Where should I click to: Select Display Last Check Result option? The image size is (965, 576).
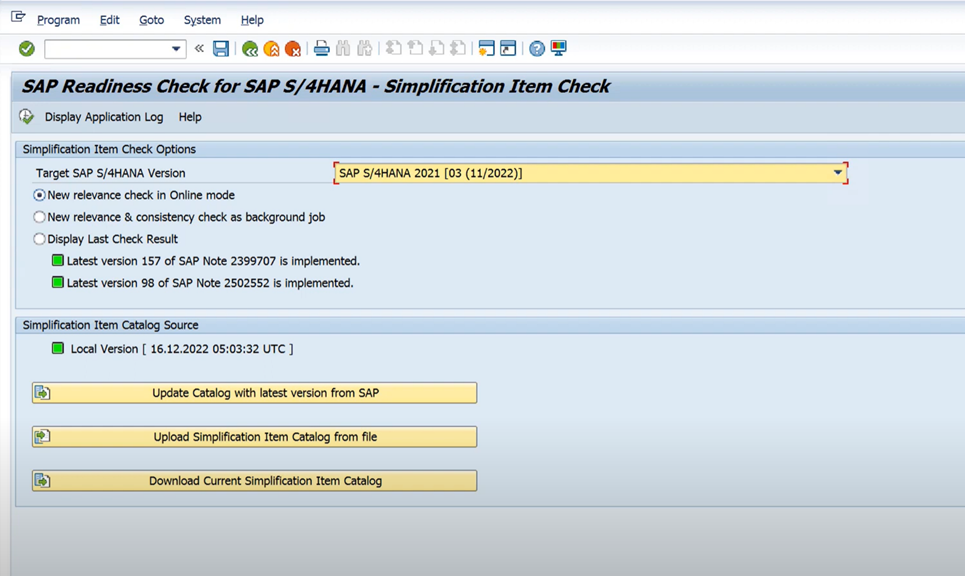click(x=39, y=239)
